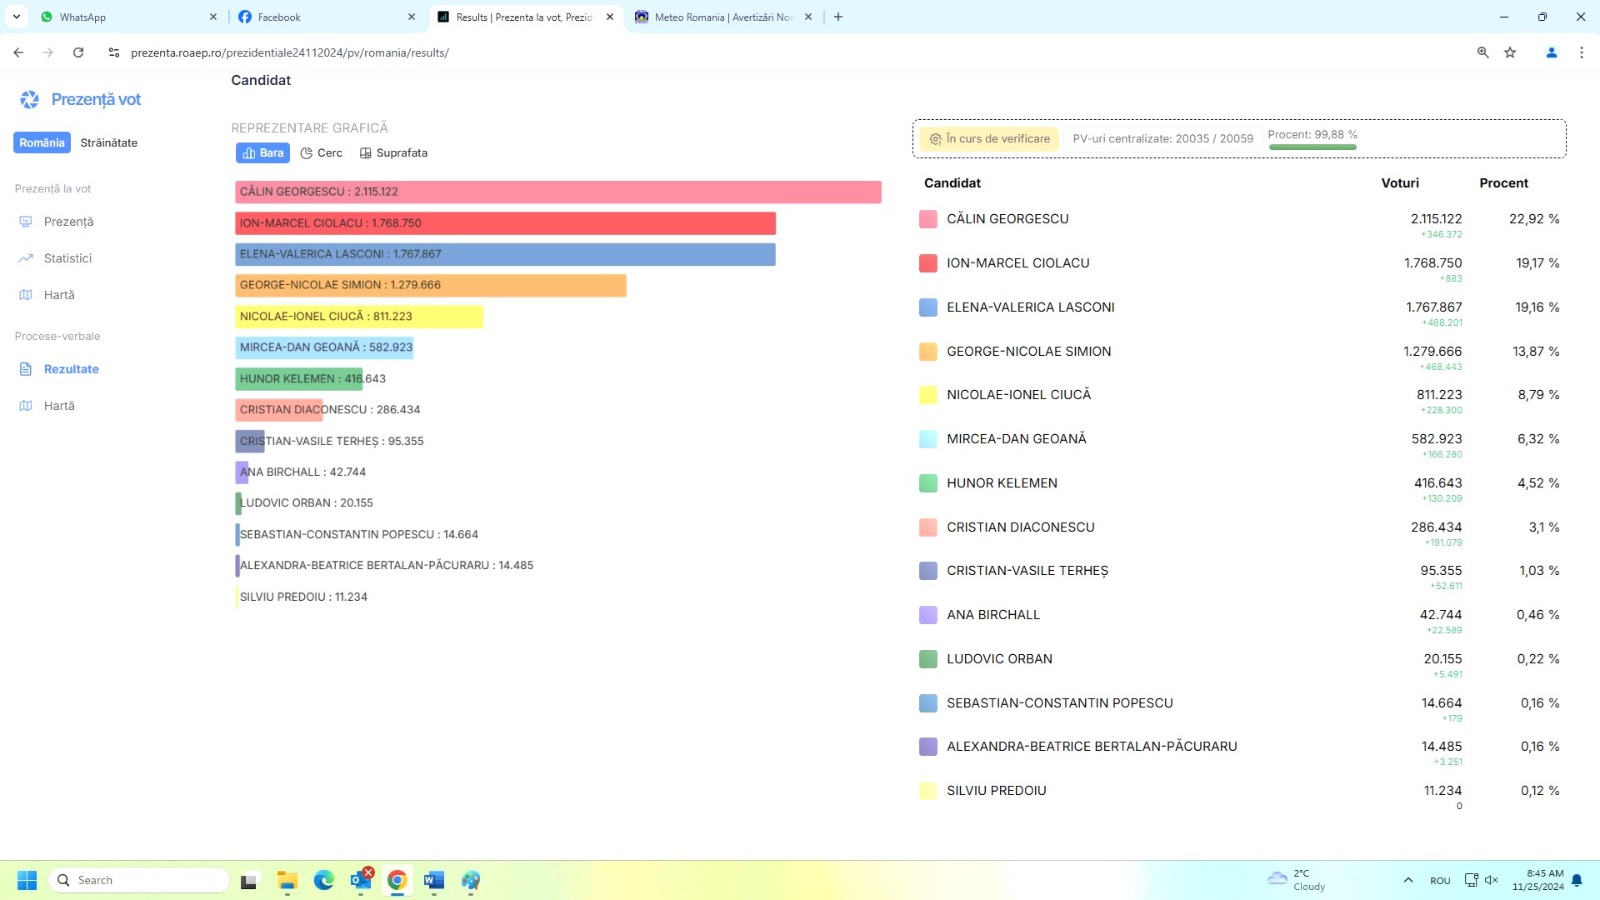Click the Călin Georgescu pink color swatch

tap(928, 219)
